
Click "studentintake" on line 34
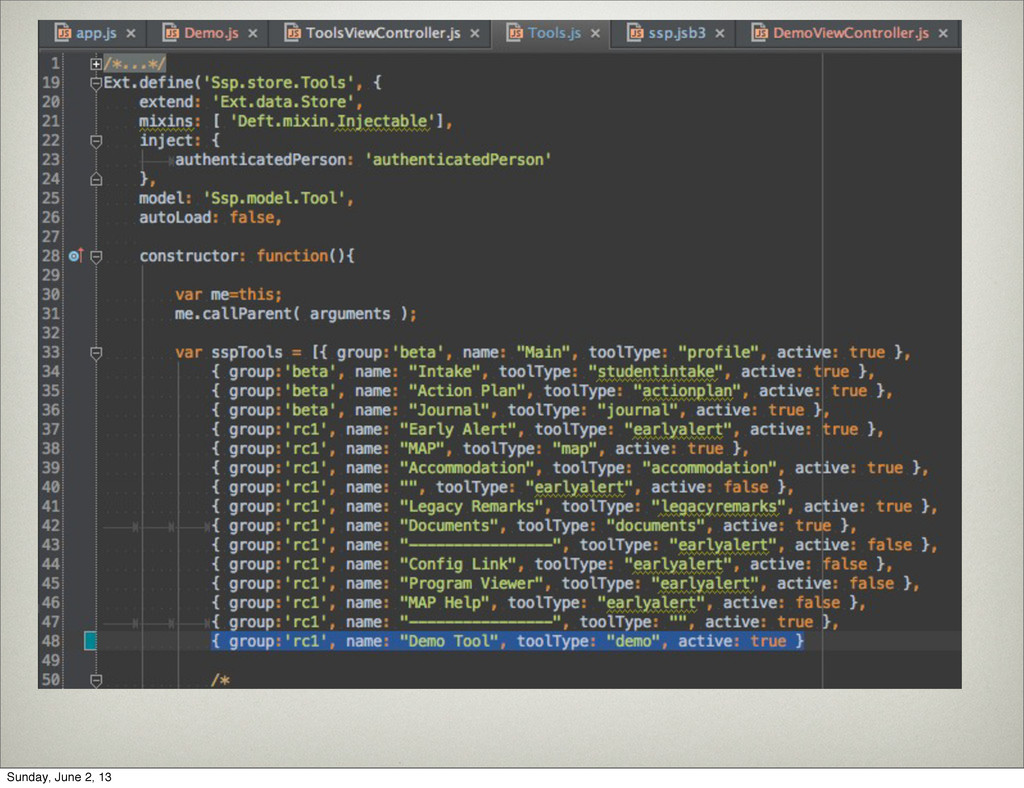(656, 371)
